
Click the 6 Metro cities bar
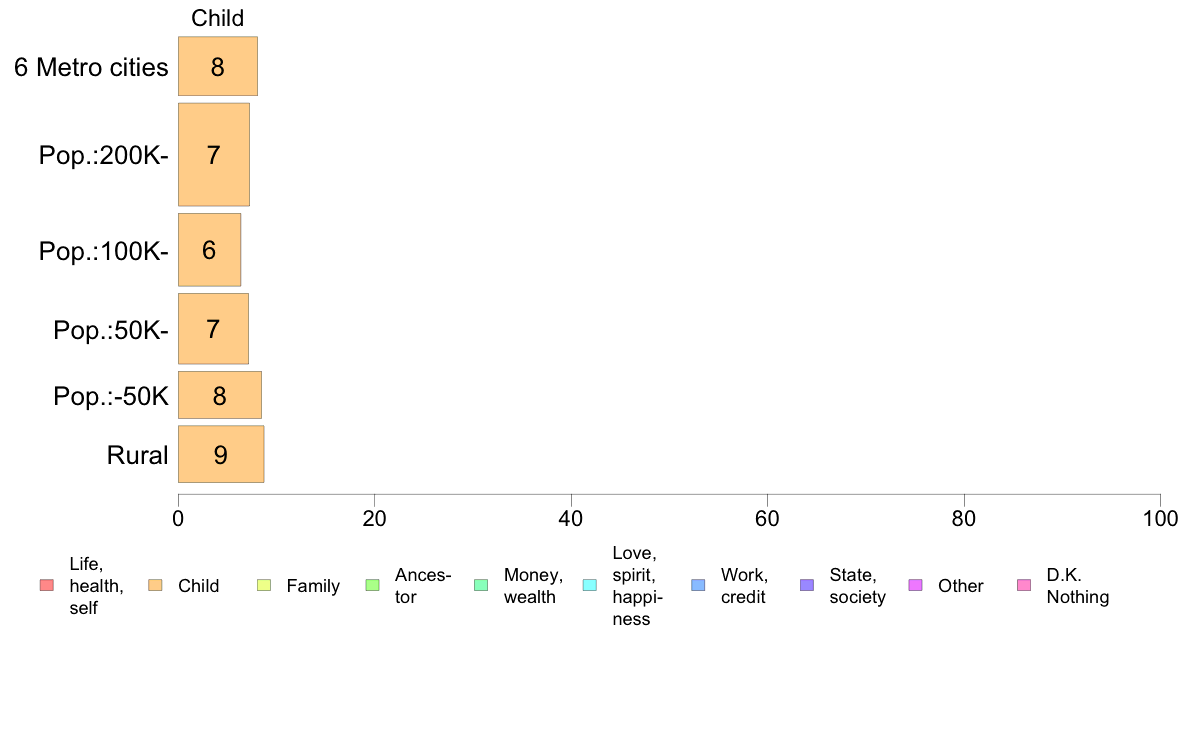tap(218, 66)
